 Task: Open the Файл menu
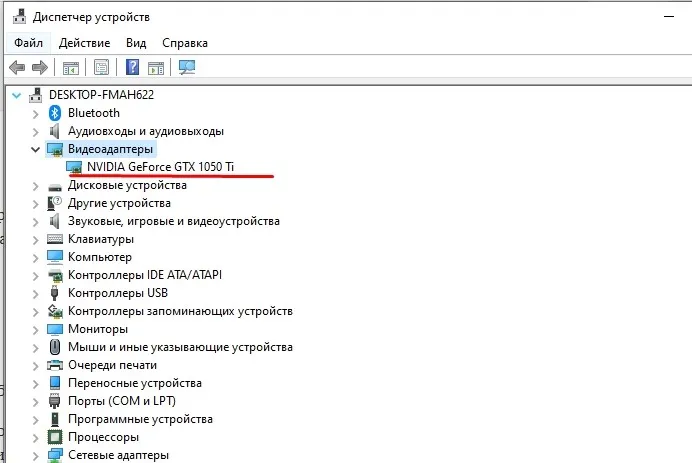pos(28,43)
